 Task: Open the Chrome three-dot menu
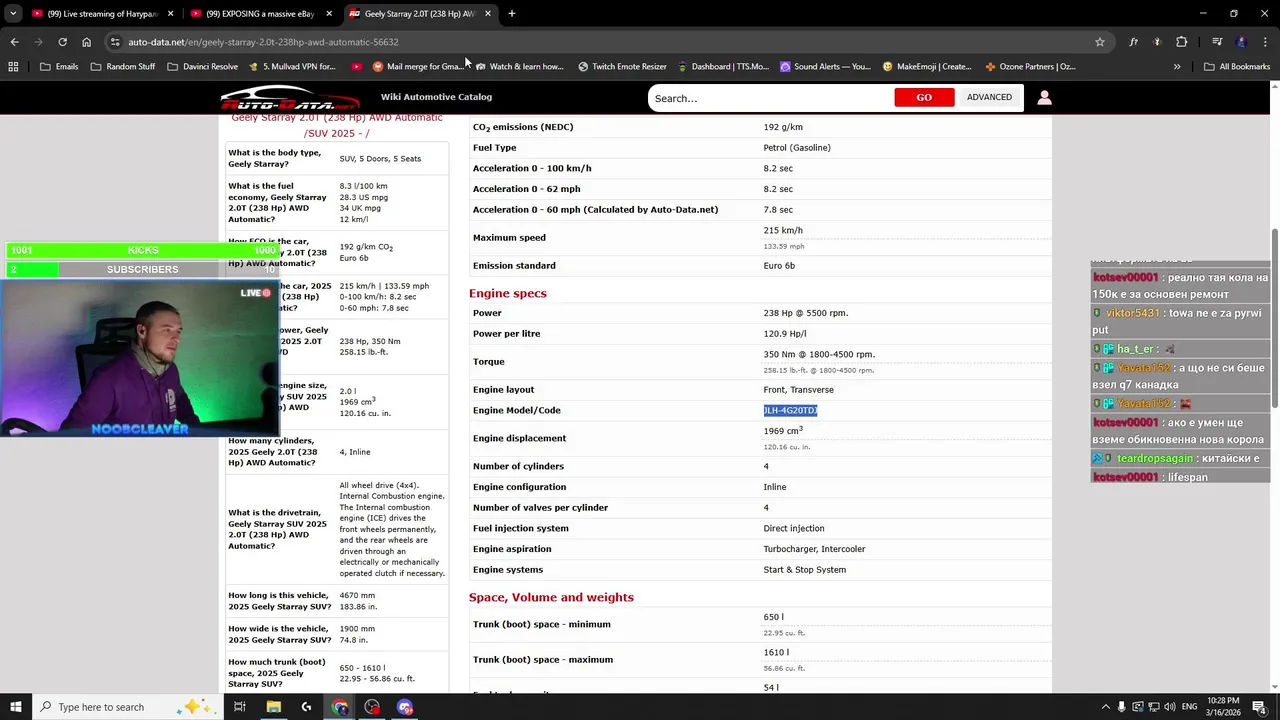coord(1265,42)
